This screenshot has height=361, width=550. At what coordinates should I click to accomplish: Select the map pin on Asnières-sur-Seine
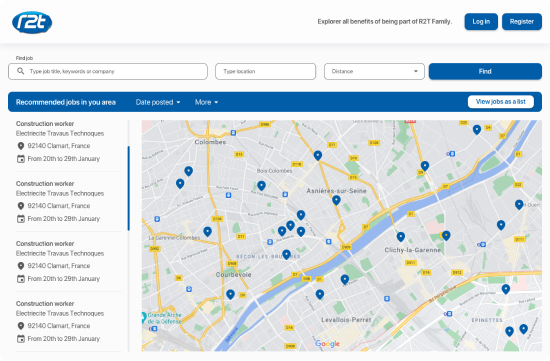(x=336, y=200)
